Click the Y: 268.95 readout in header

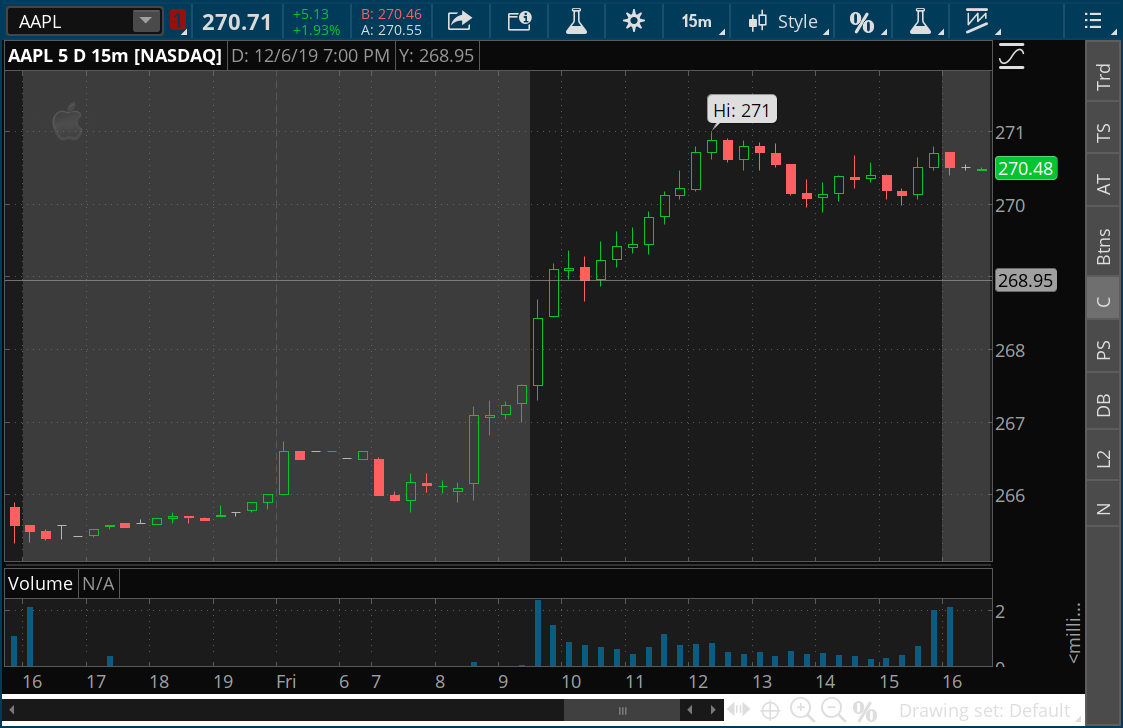[x=436, y=55]
